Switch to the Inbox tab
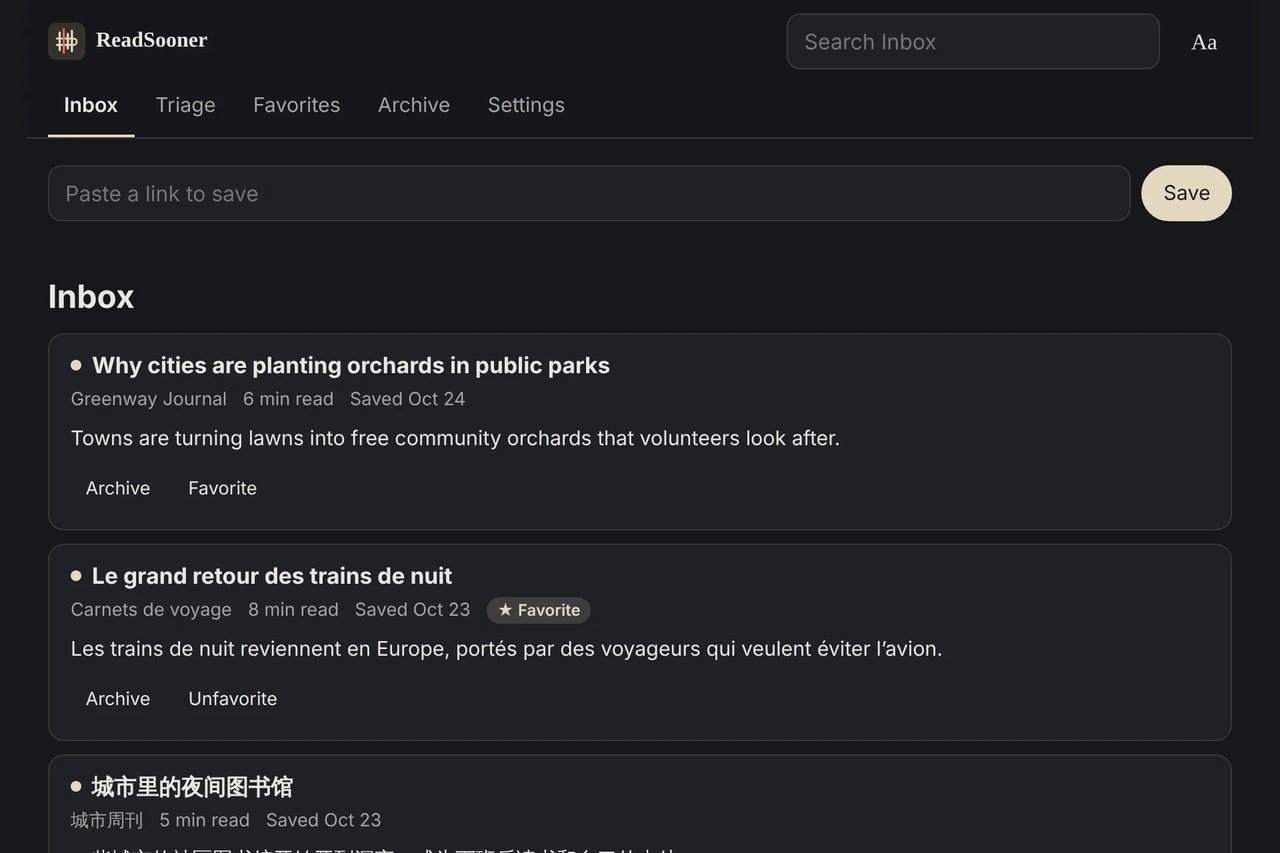Viewport: 1280px width, 853px height. 91,105
